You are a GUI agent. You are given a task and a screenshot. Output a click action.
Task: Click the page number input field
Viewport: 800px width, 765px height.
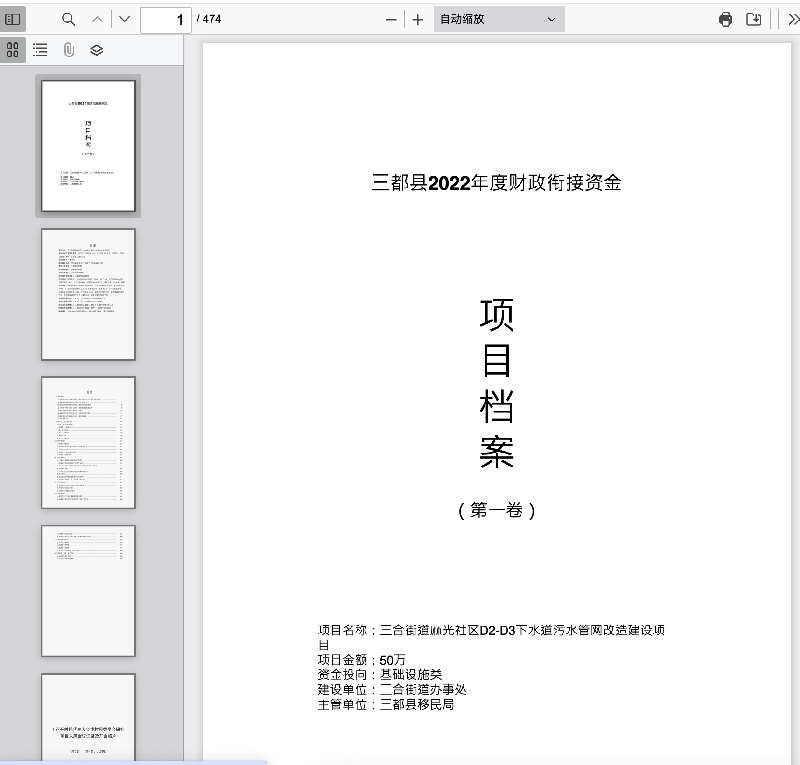coord(166,20)
